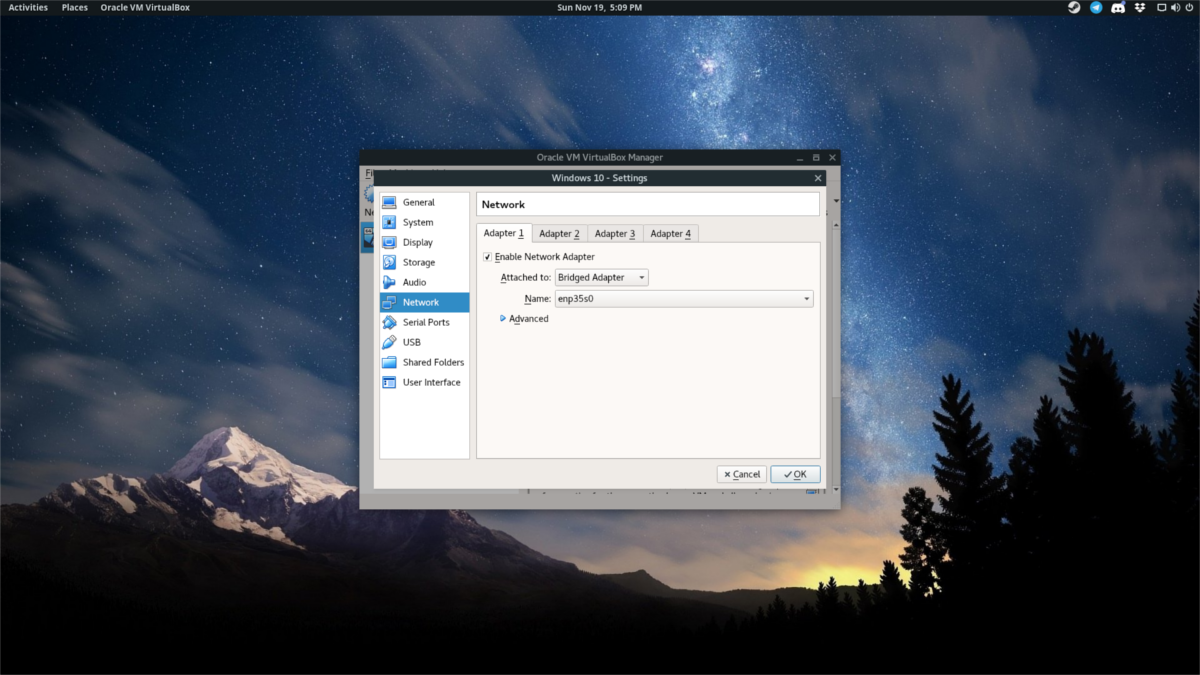Open the User Interface settings category

[x=431, y=383]
